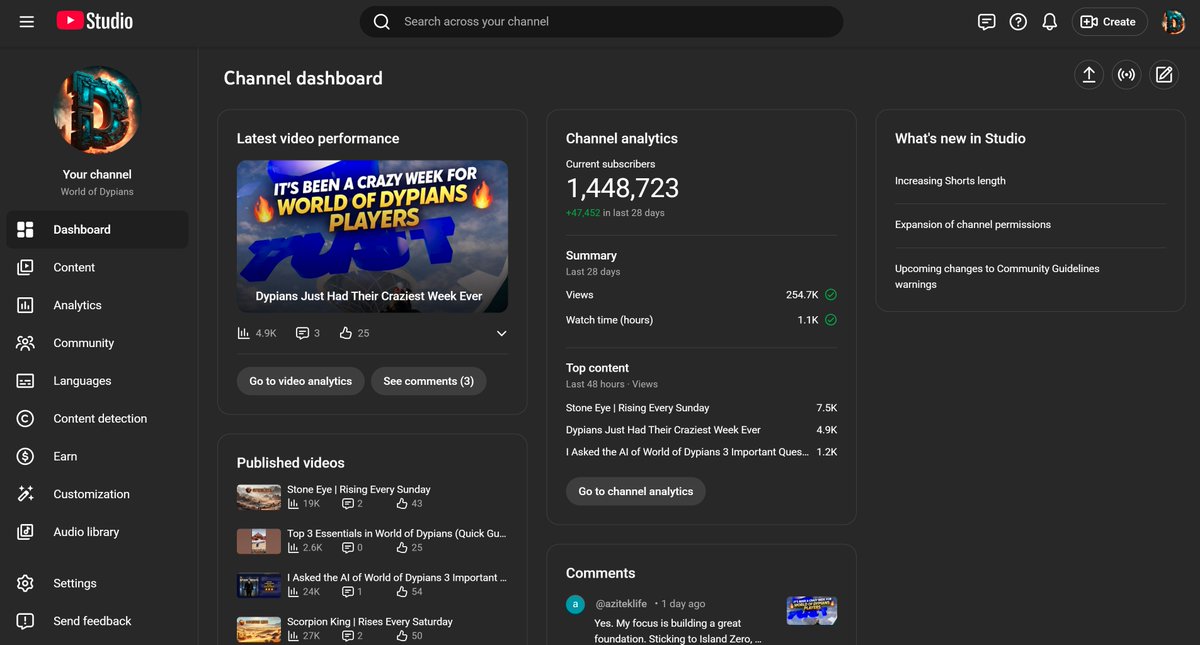
Task: Open the notifications bell
Action: pyautogui.click(x=1049, y=21)
